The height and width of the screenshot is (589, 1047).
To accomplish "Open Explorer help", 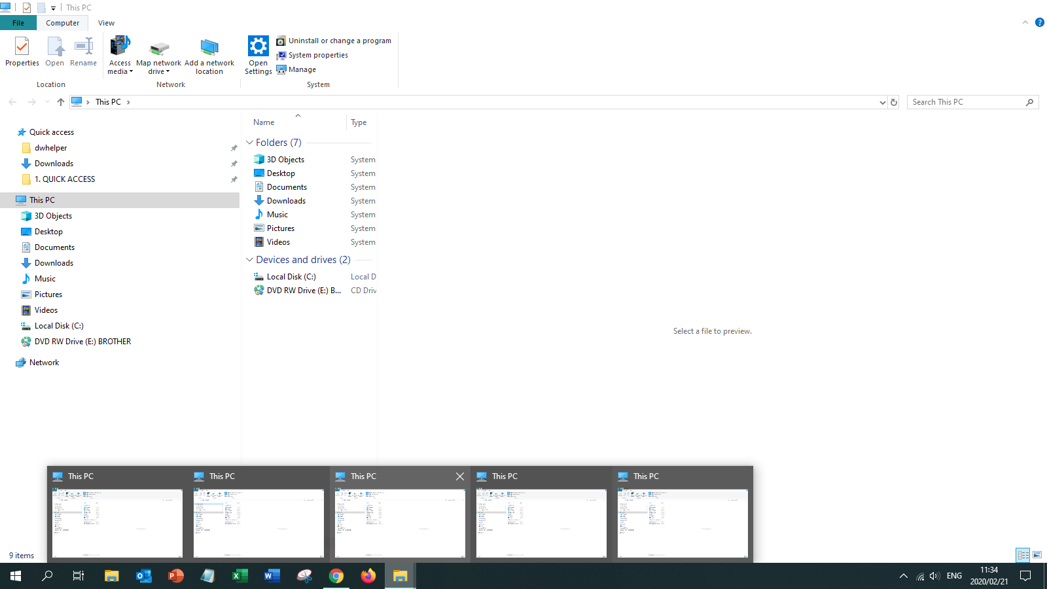I will (x=1040, y=23).
